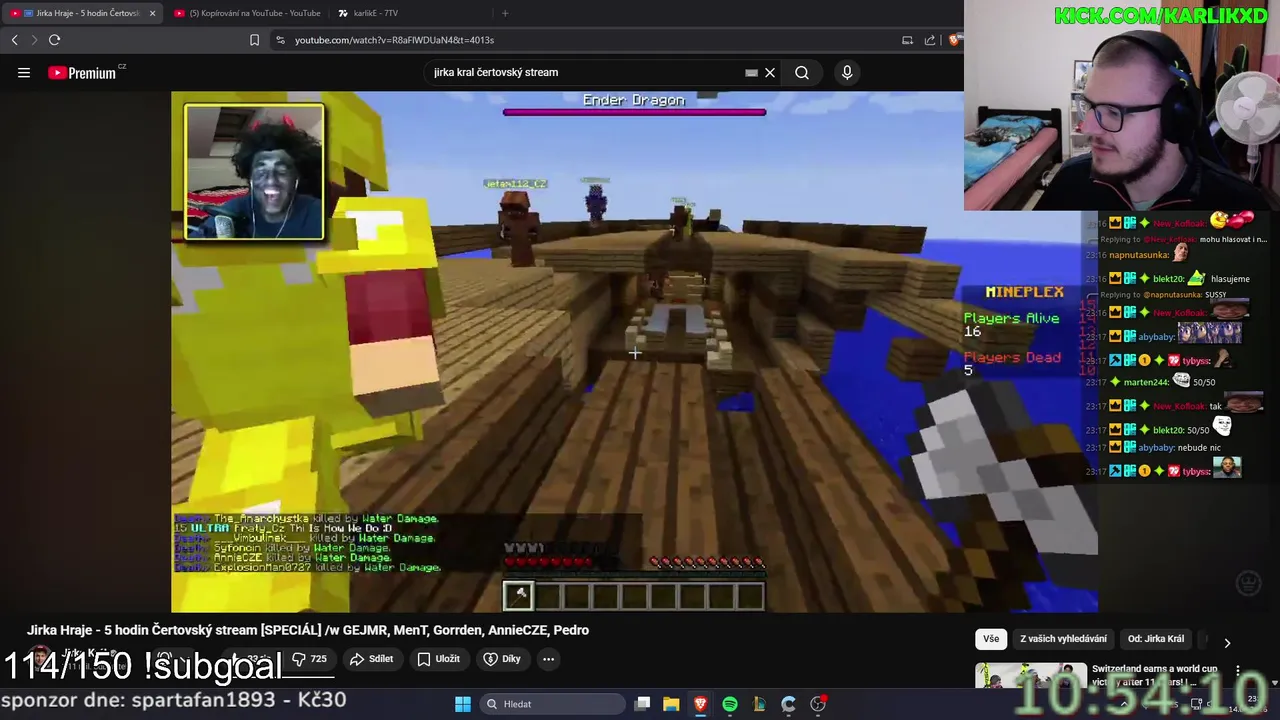Dislike the video showing 725
1280x720 pixels.
tap(309, 659)
